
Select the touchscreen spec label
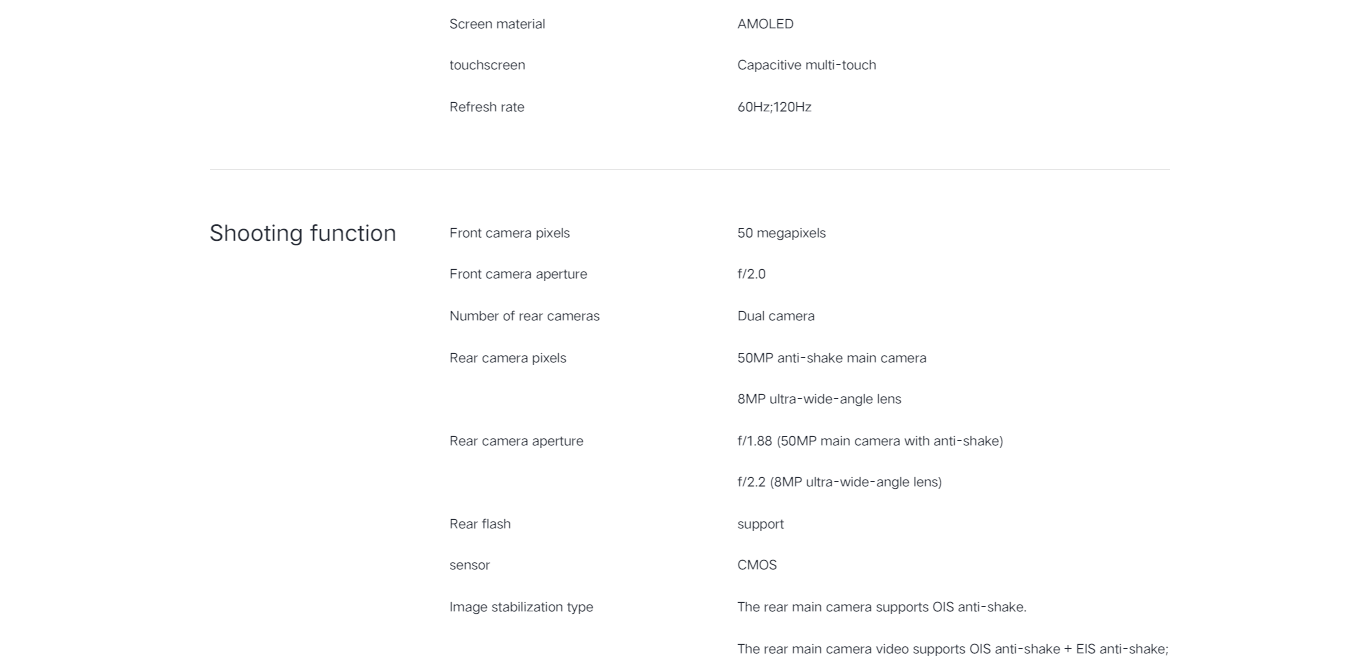pyautogui.click(x=487, y=65)
